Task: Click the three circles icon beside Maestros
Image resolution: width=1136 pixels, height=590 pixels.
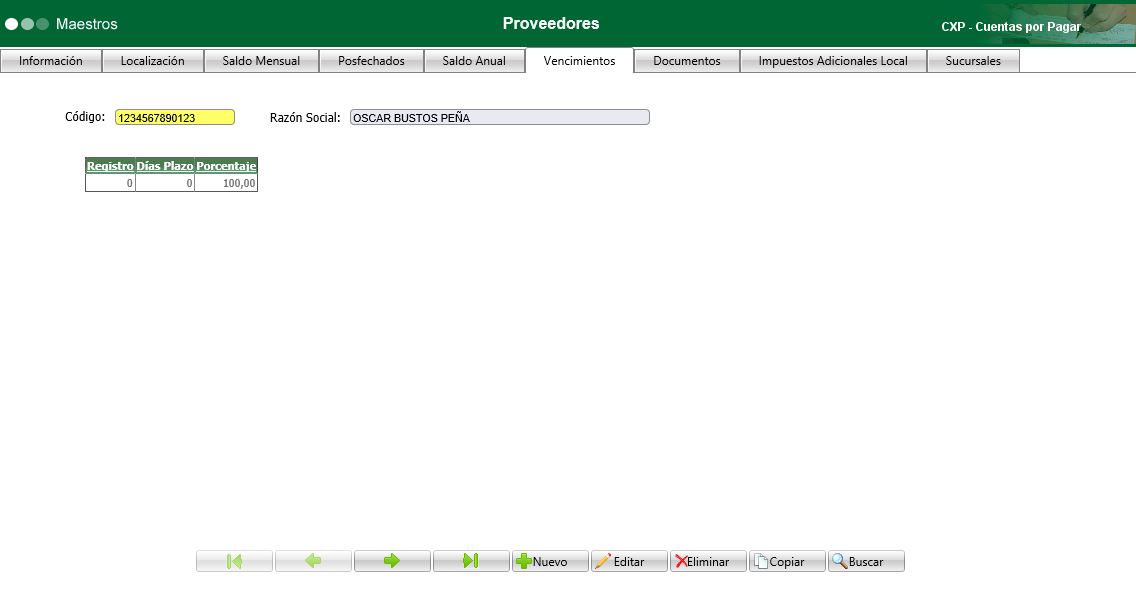Action: coord(27,24)
